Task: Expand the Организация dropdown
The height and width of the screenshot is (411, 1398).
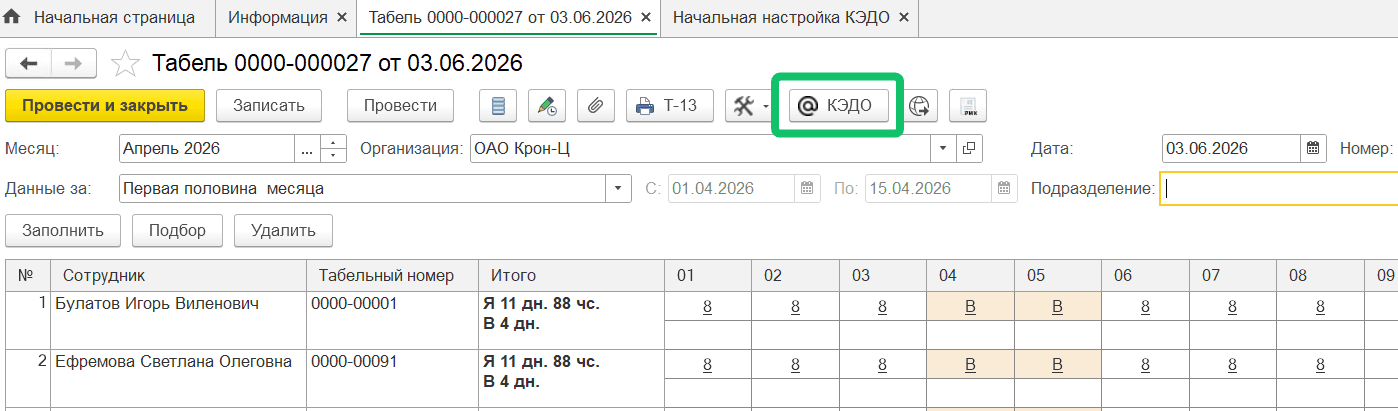Action: (943, 149)
